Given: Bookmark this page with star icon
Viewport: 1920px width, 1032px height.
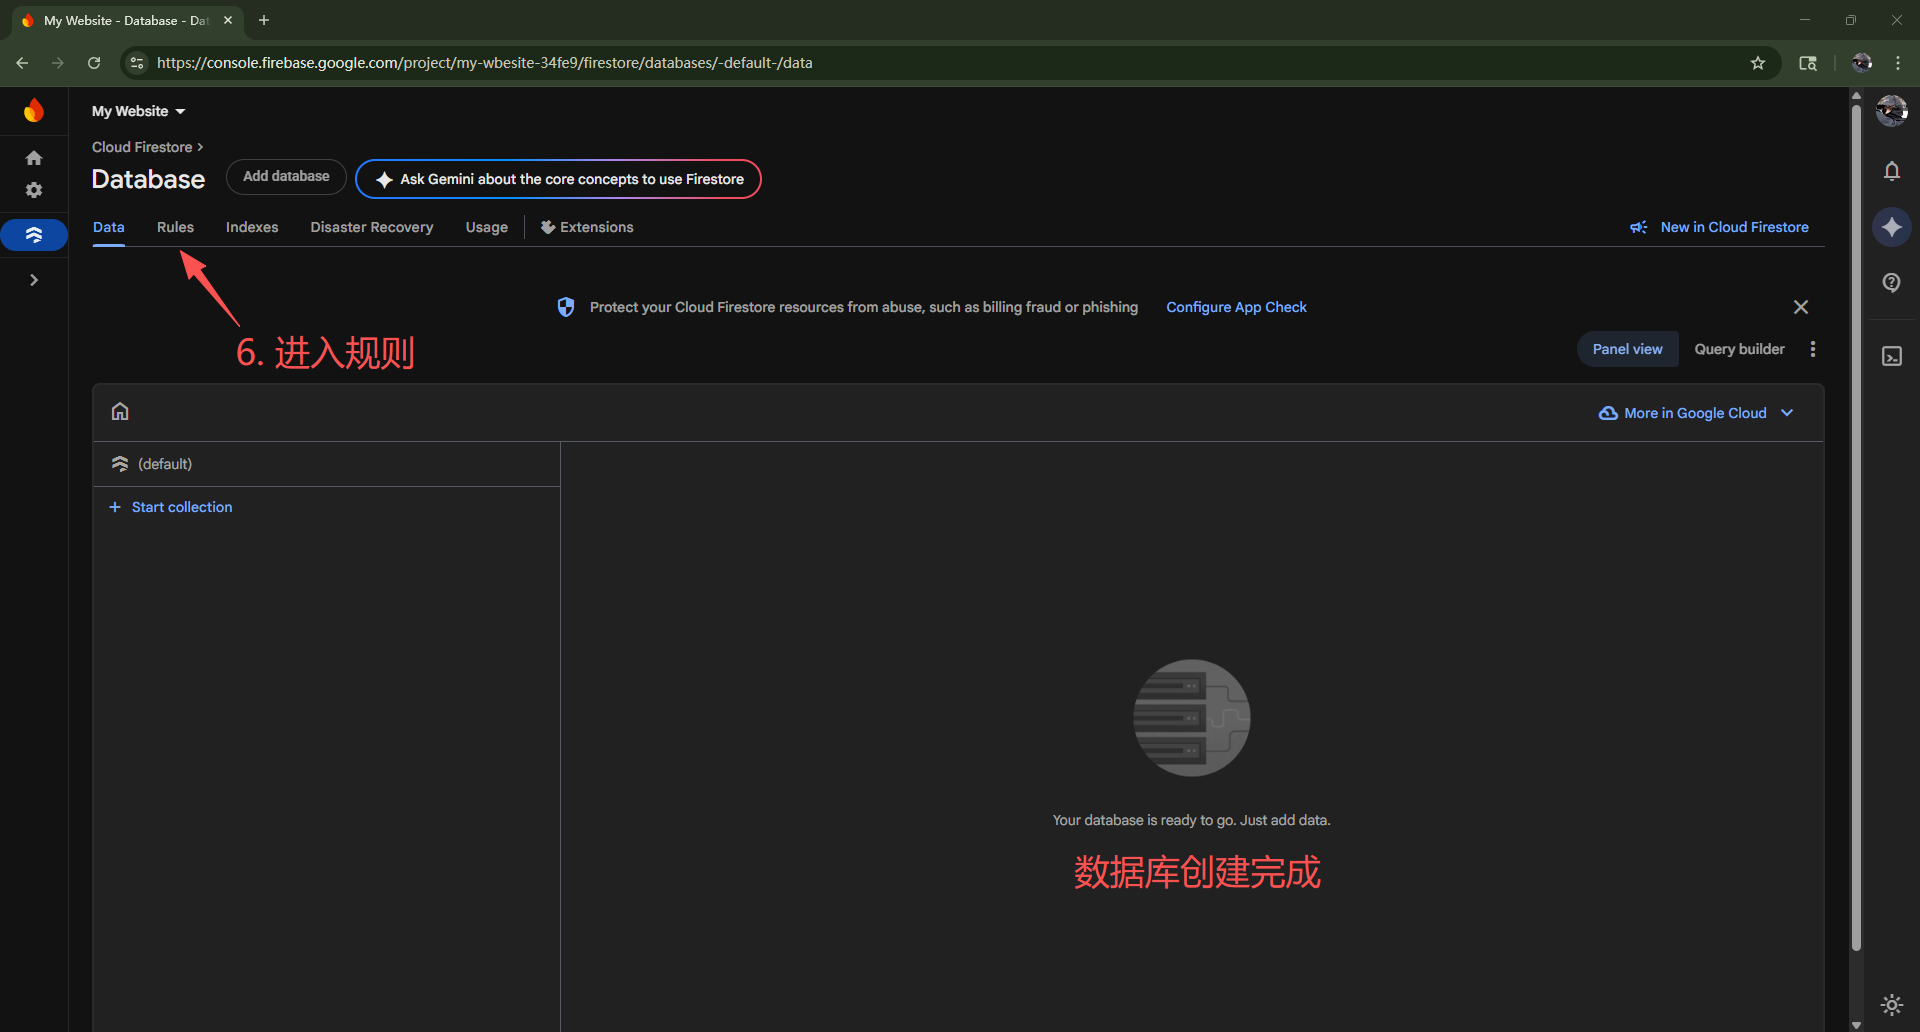Looking at the screenshot, I should (1757, 63).
